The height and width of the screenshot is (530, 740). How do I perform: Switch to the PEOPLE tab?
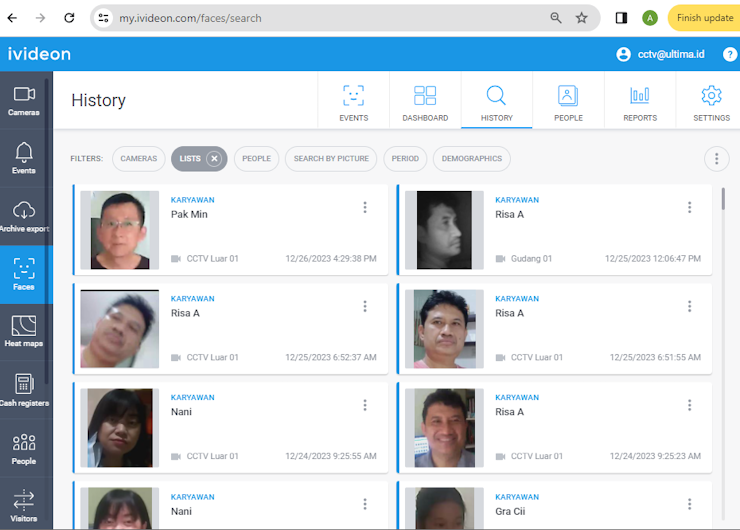568,101
